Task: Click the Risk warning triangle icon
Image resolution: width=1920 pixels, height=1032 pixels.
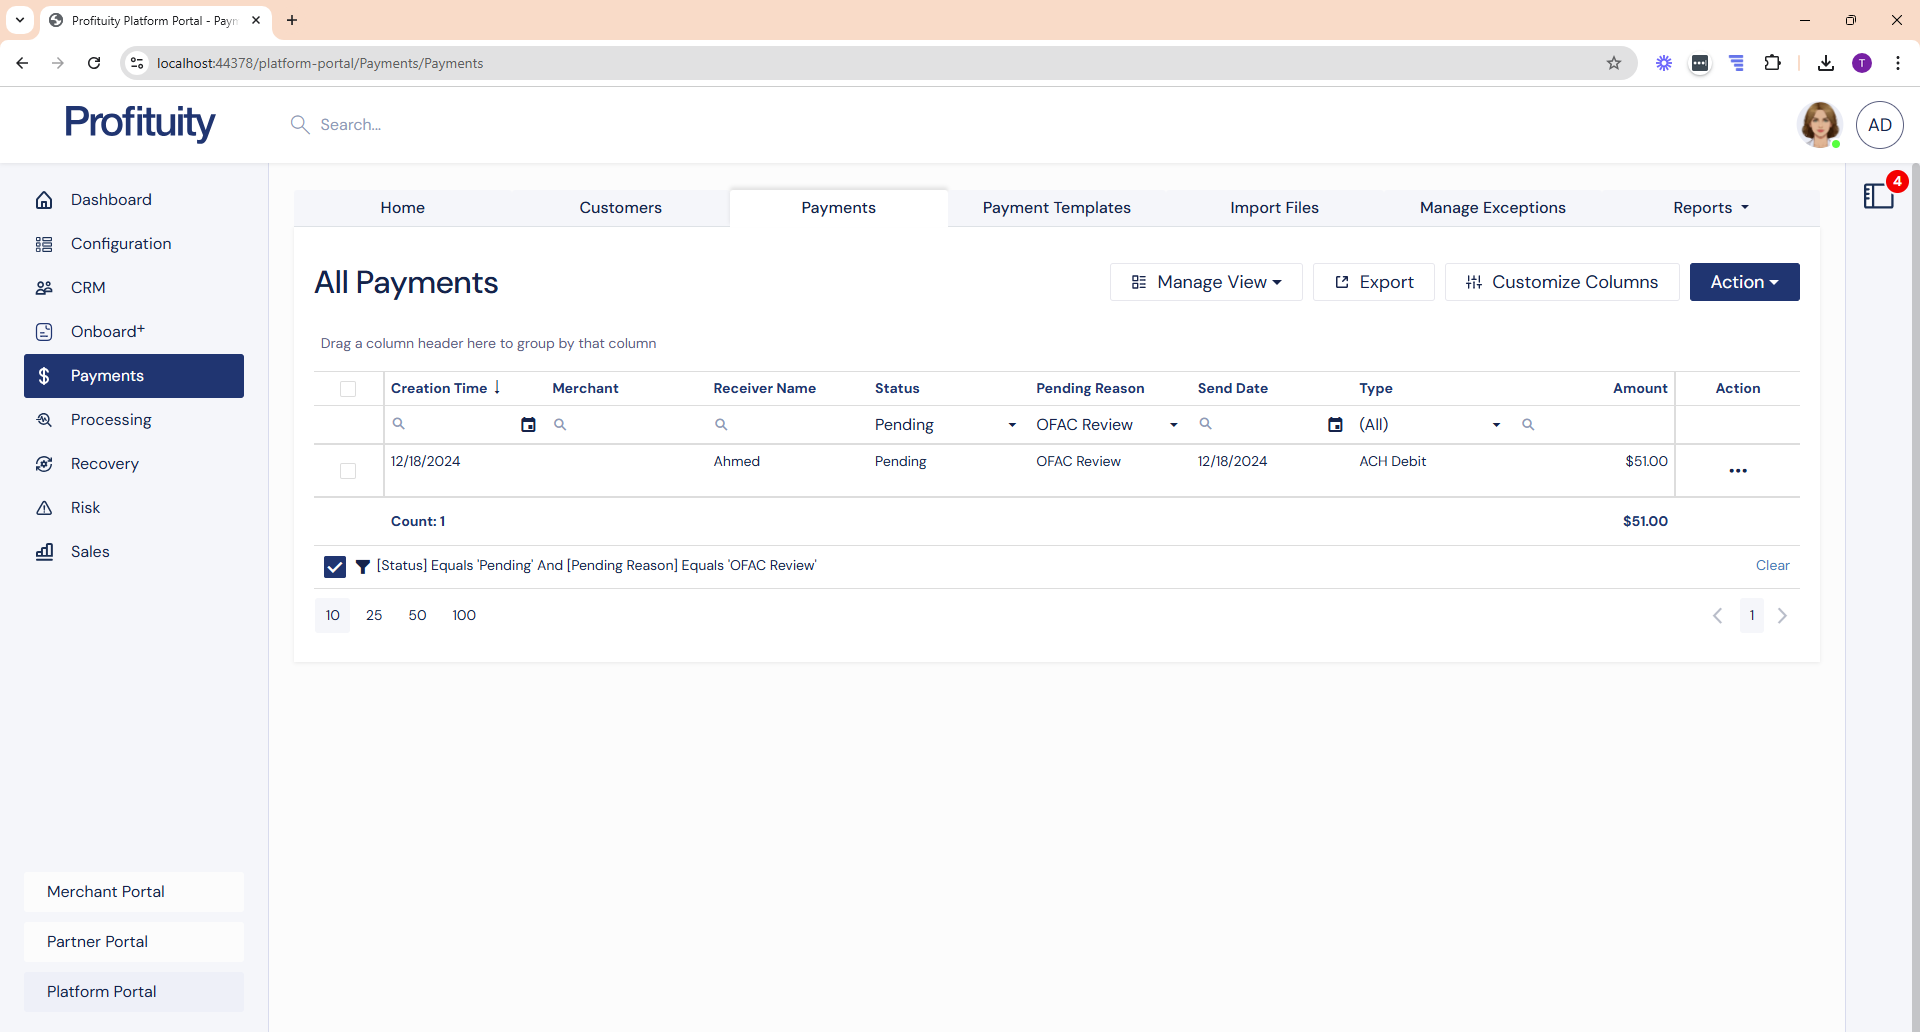Action: [x=44, y=508]
